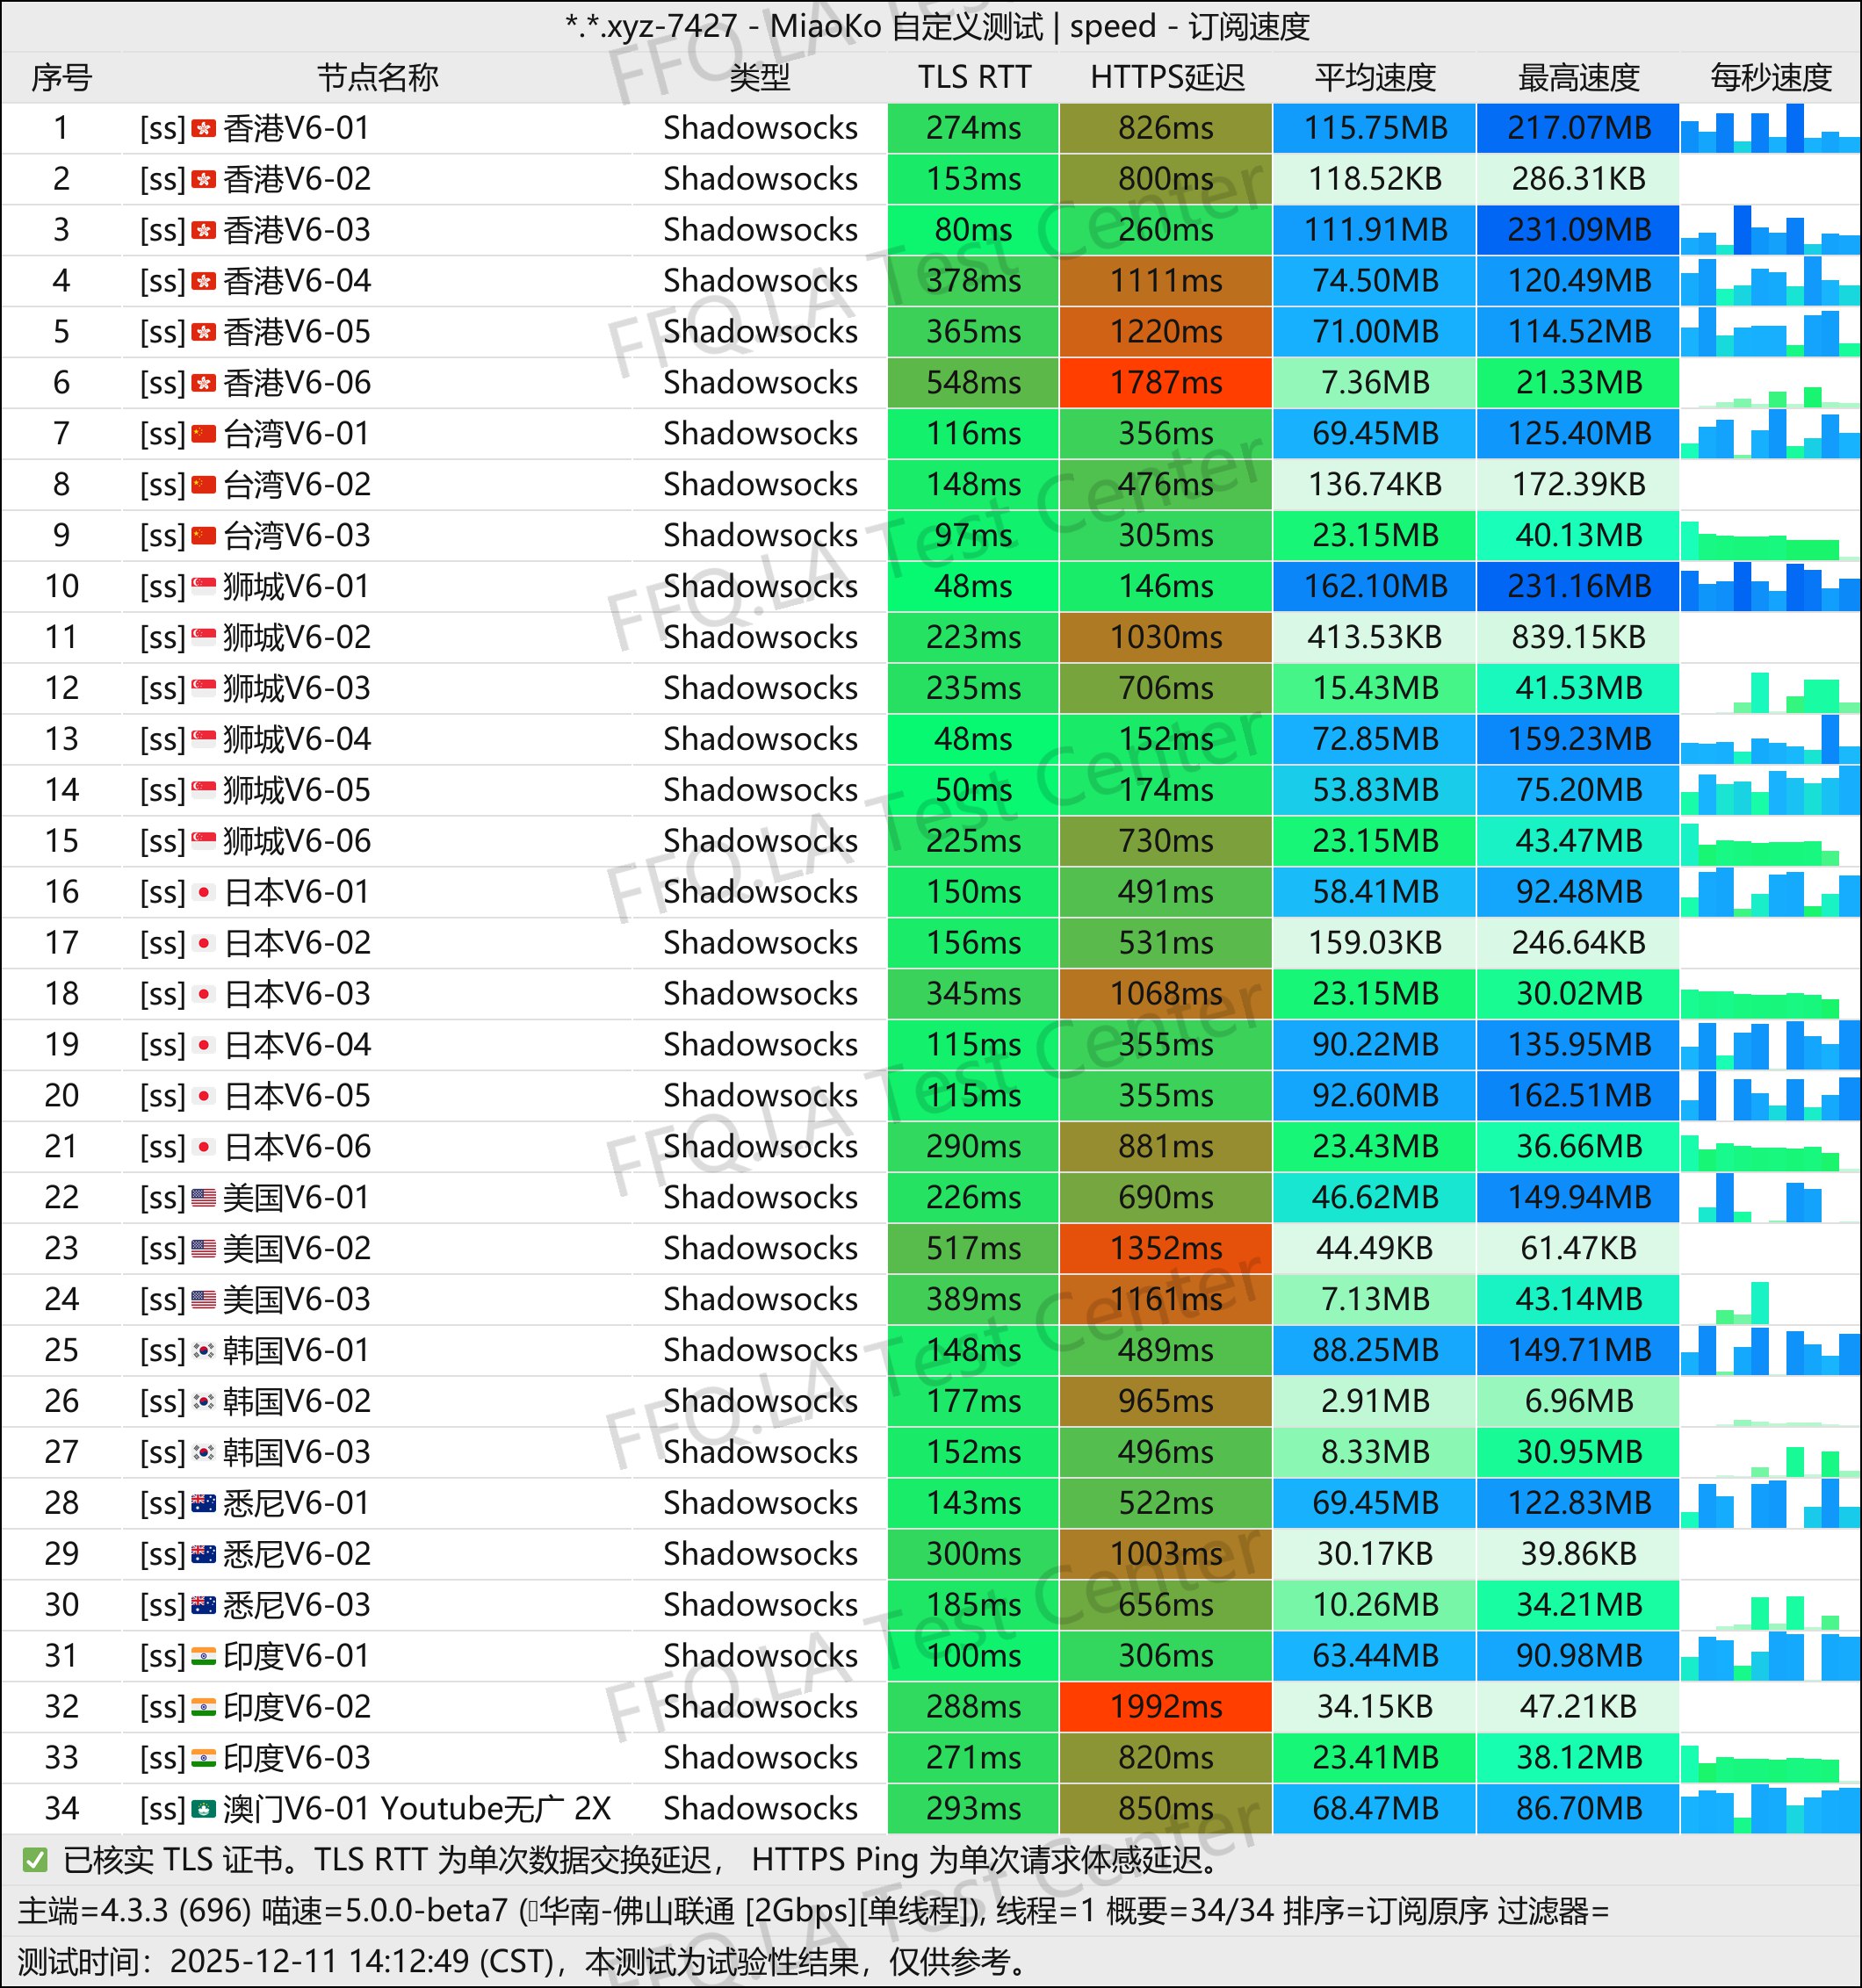Click the footer line starting 主端=4.3.3
Screen dimensions: 1862x1988
tap(813, 1911)
